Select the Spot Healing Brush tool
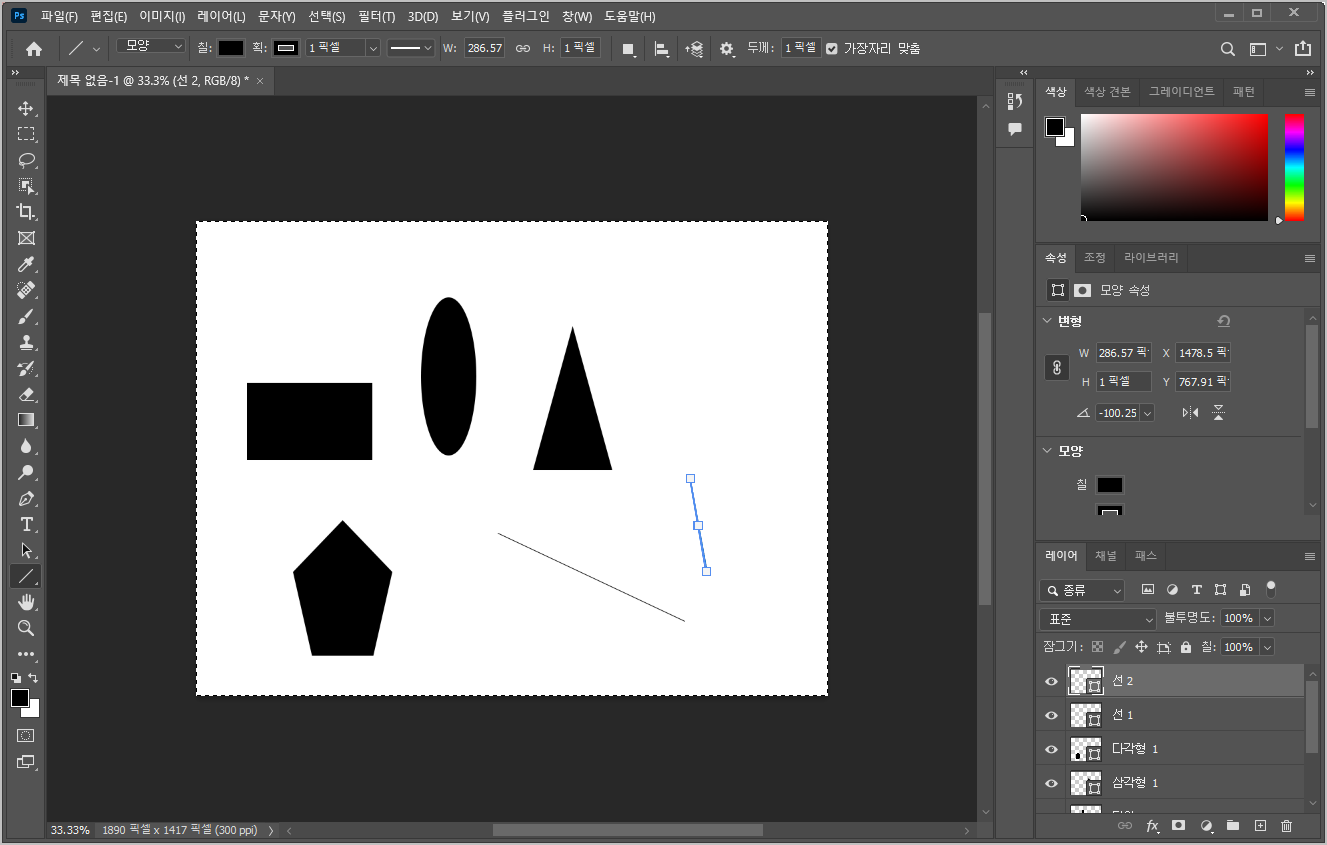The width and height of the screenshot is (1327, 845). pos(26,290)
